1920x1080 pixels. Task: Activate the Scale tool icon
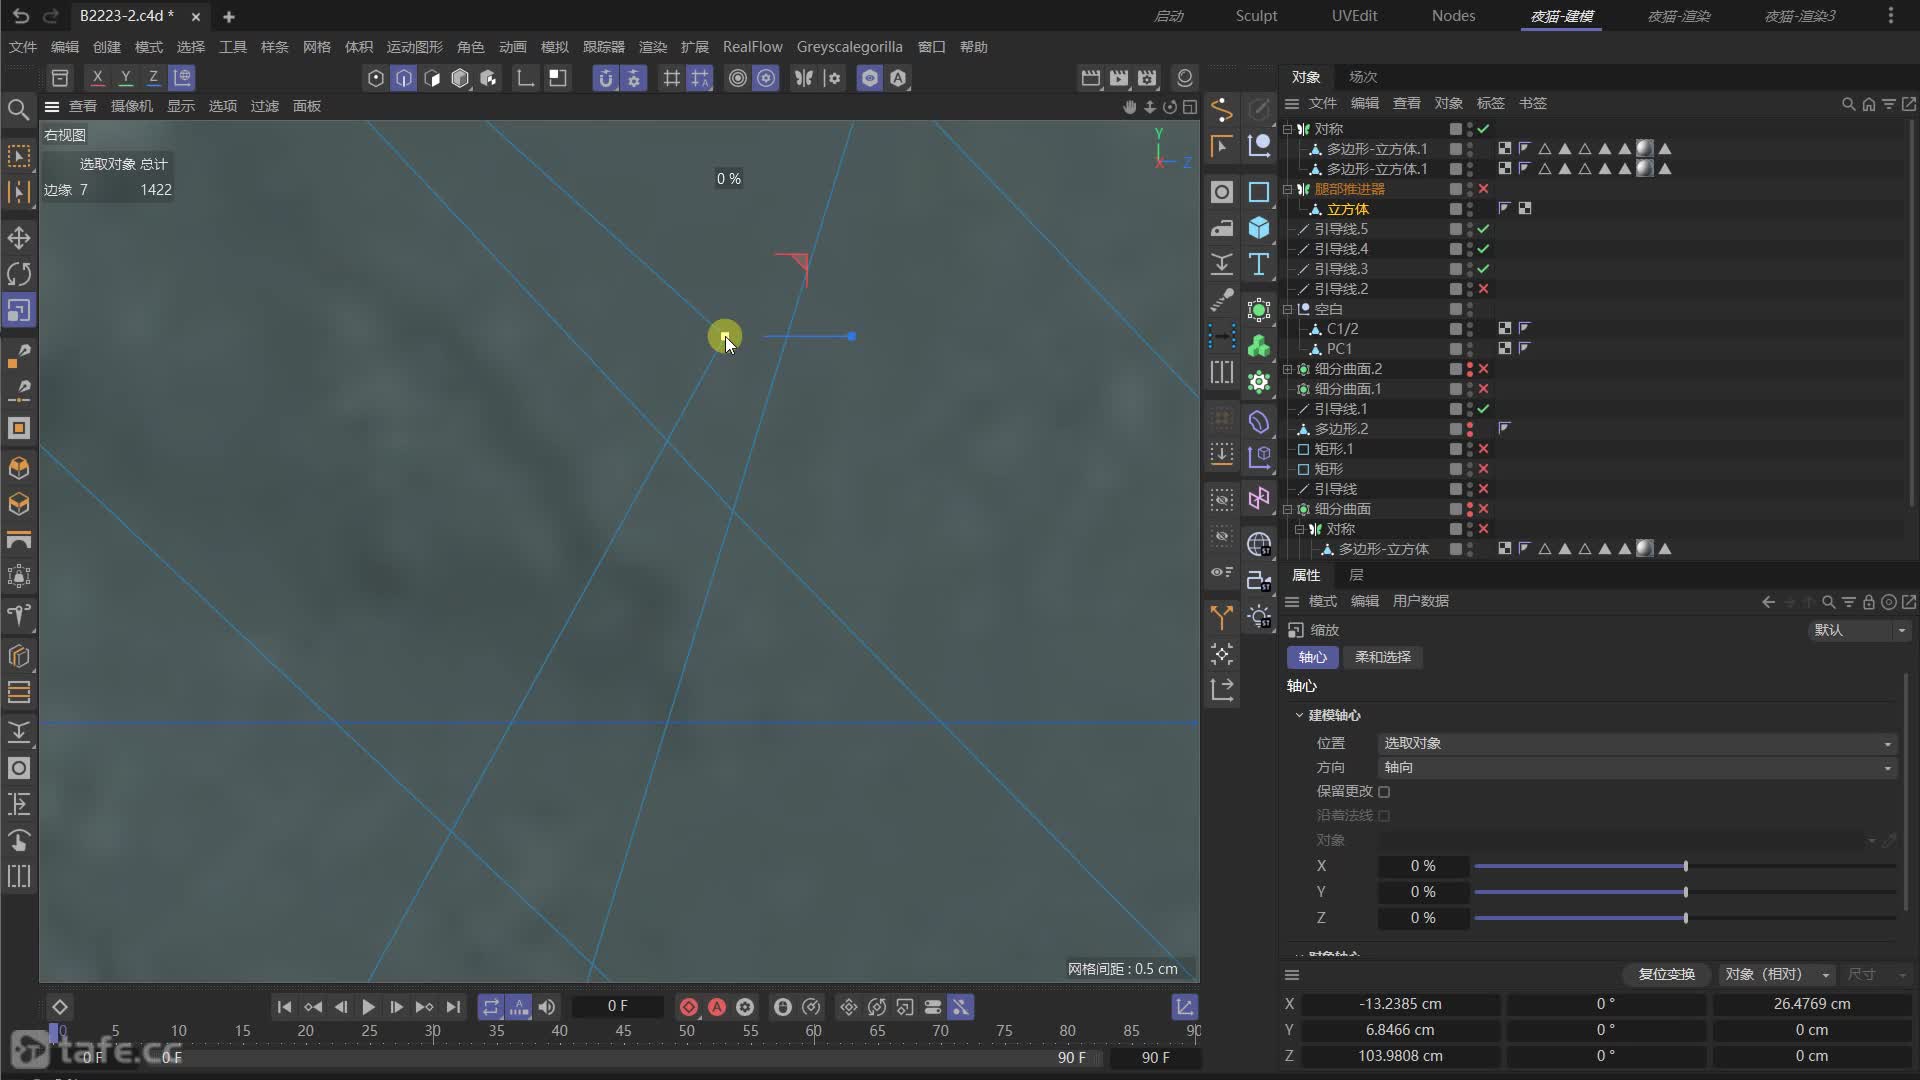click(x=19, y=311)
